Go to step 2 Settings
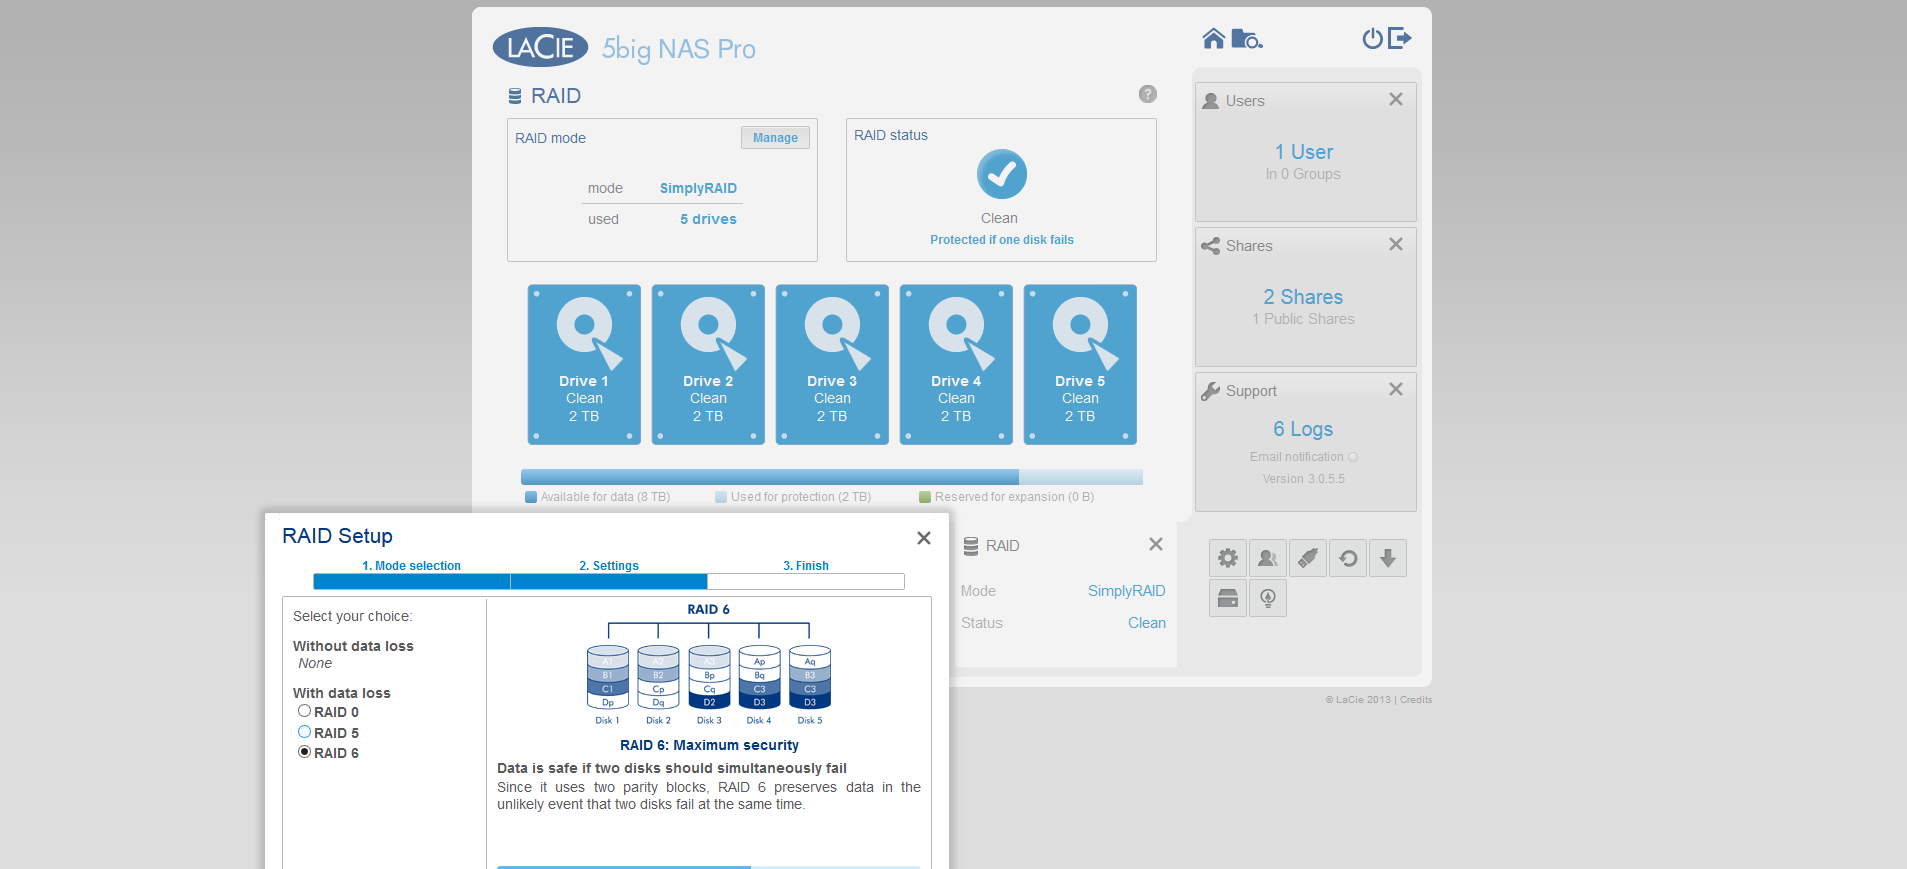This screenshot has width=1907, height=869. coord(609,566)
